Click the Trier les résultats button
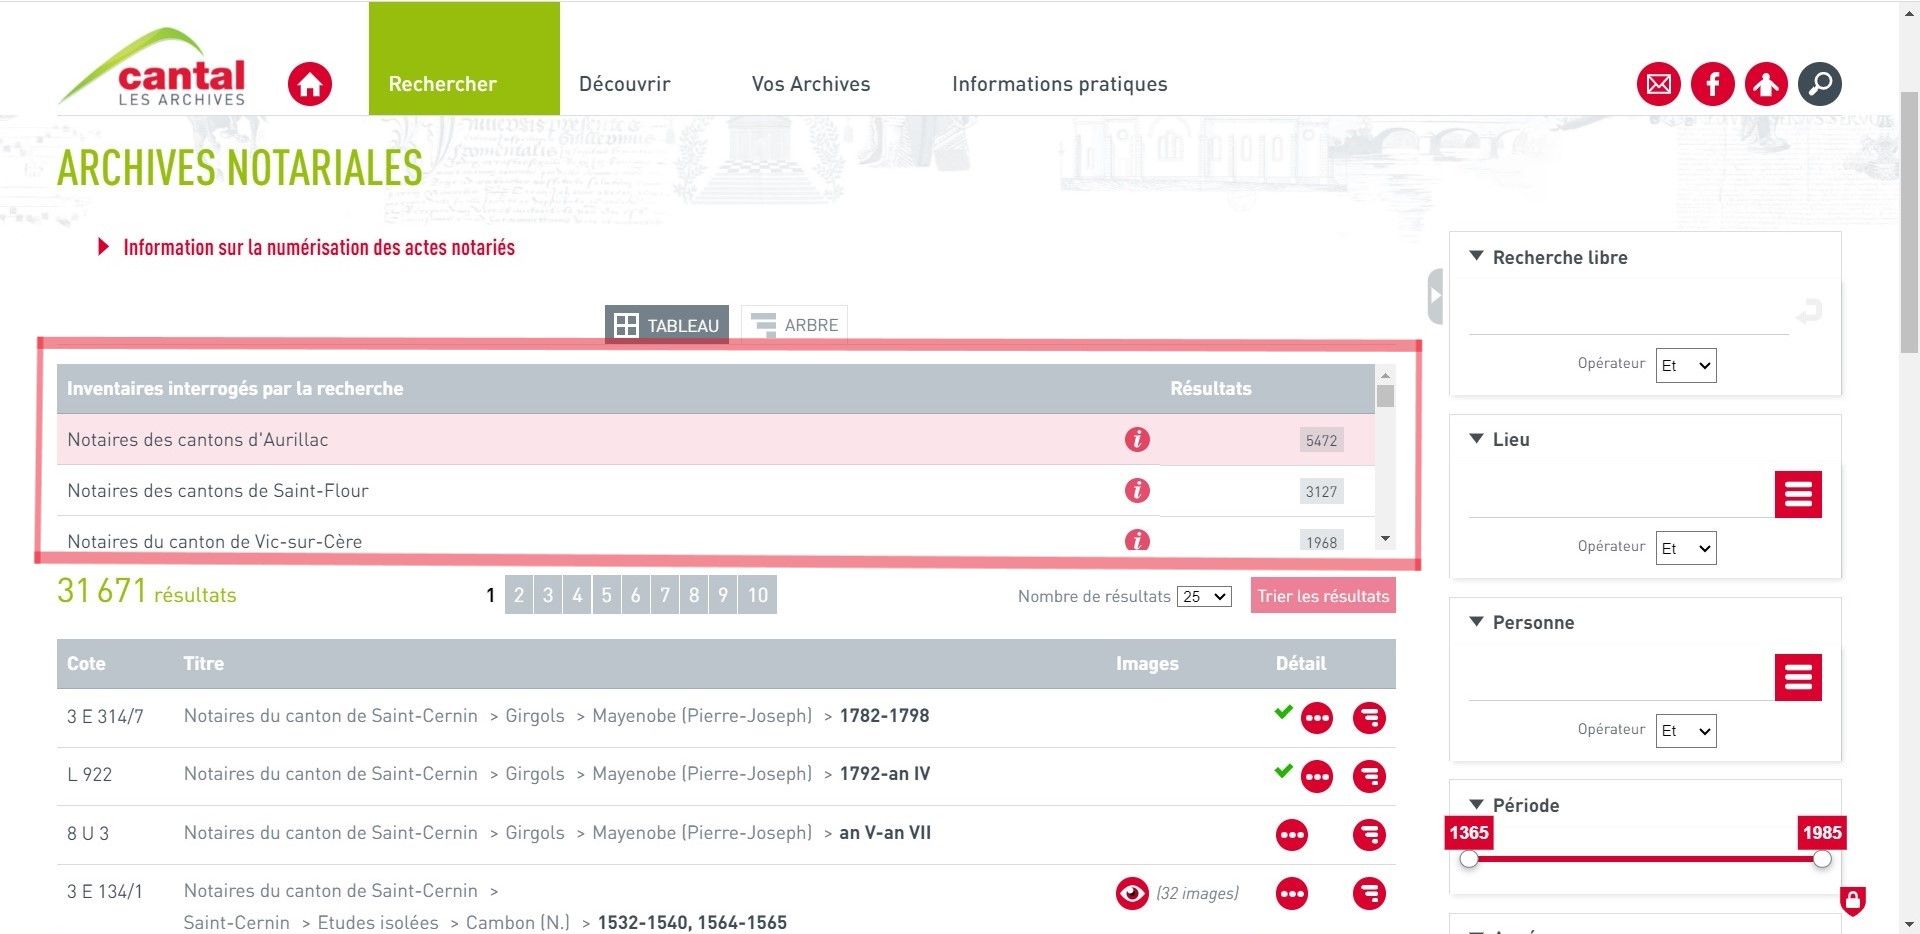 pos(1322,596)
